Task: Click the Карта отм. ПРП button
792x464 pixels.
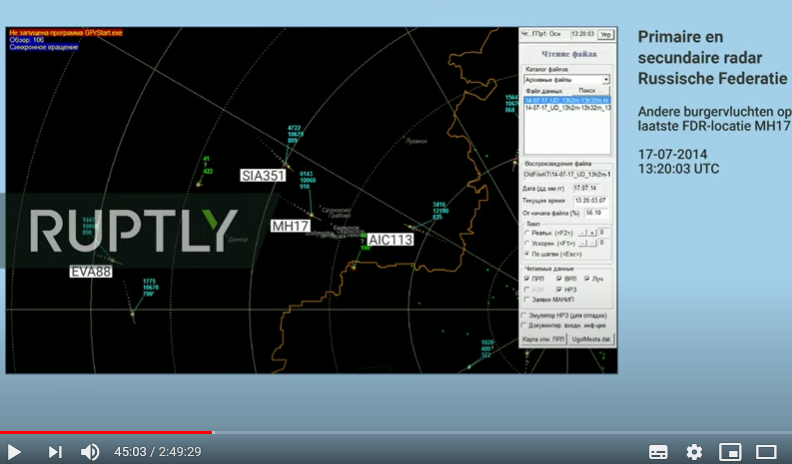Action: pos(543,339)
